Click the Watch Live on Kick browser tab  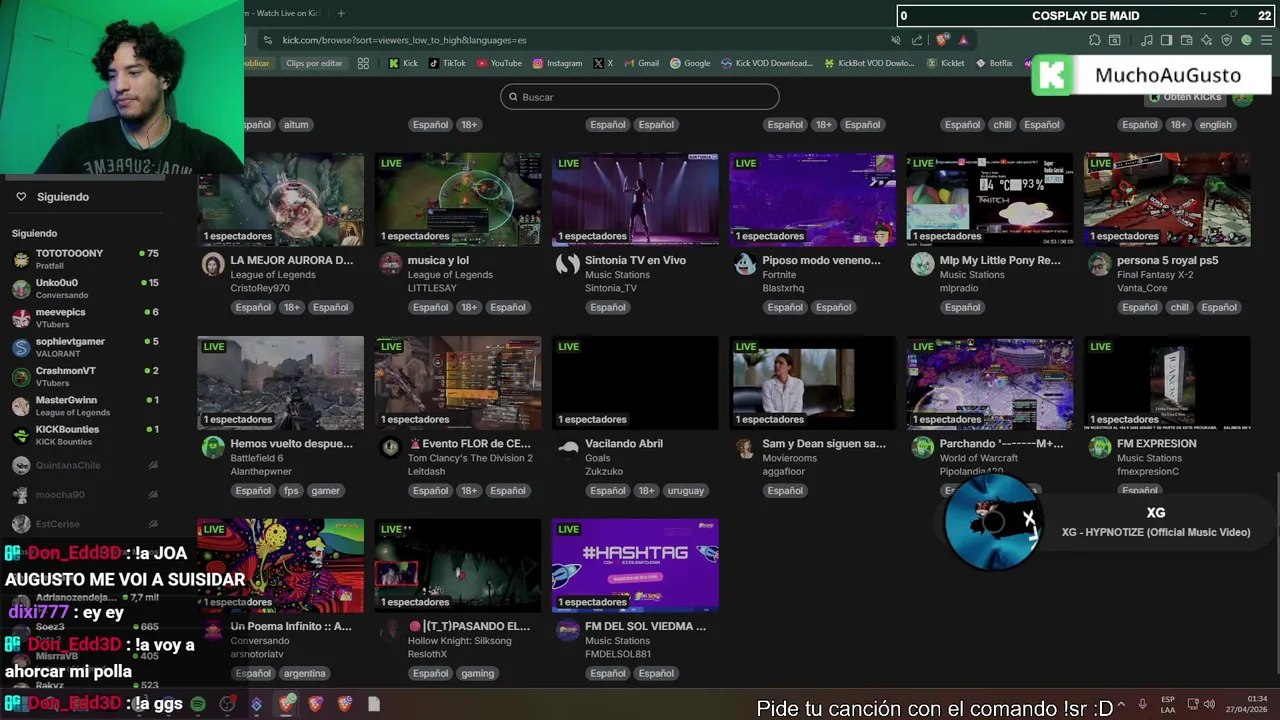pos(285,13)
